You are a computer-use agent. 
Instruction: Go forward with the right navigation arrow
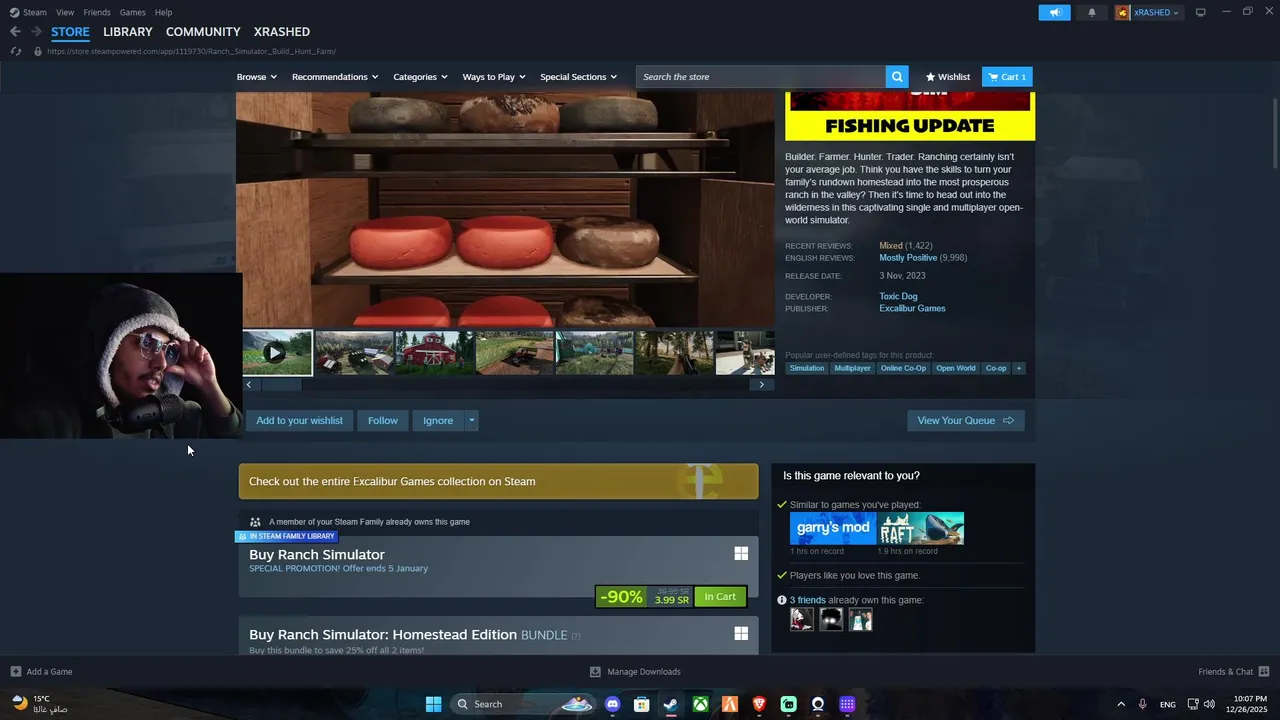point(36,32)
